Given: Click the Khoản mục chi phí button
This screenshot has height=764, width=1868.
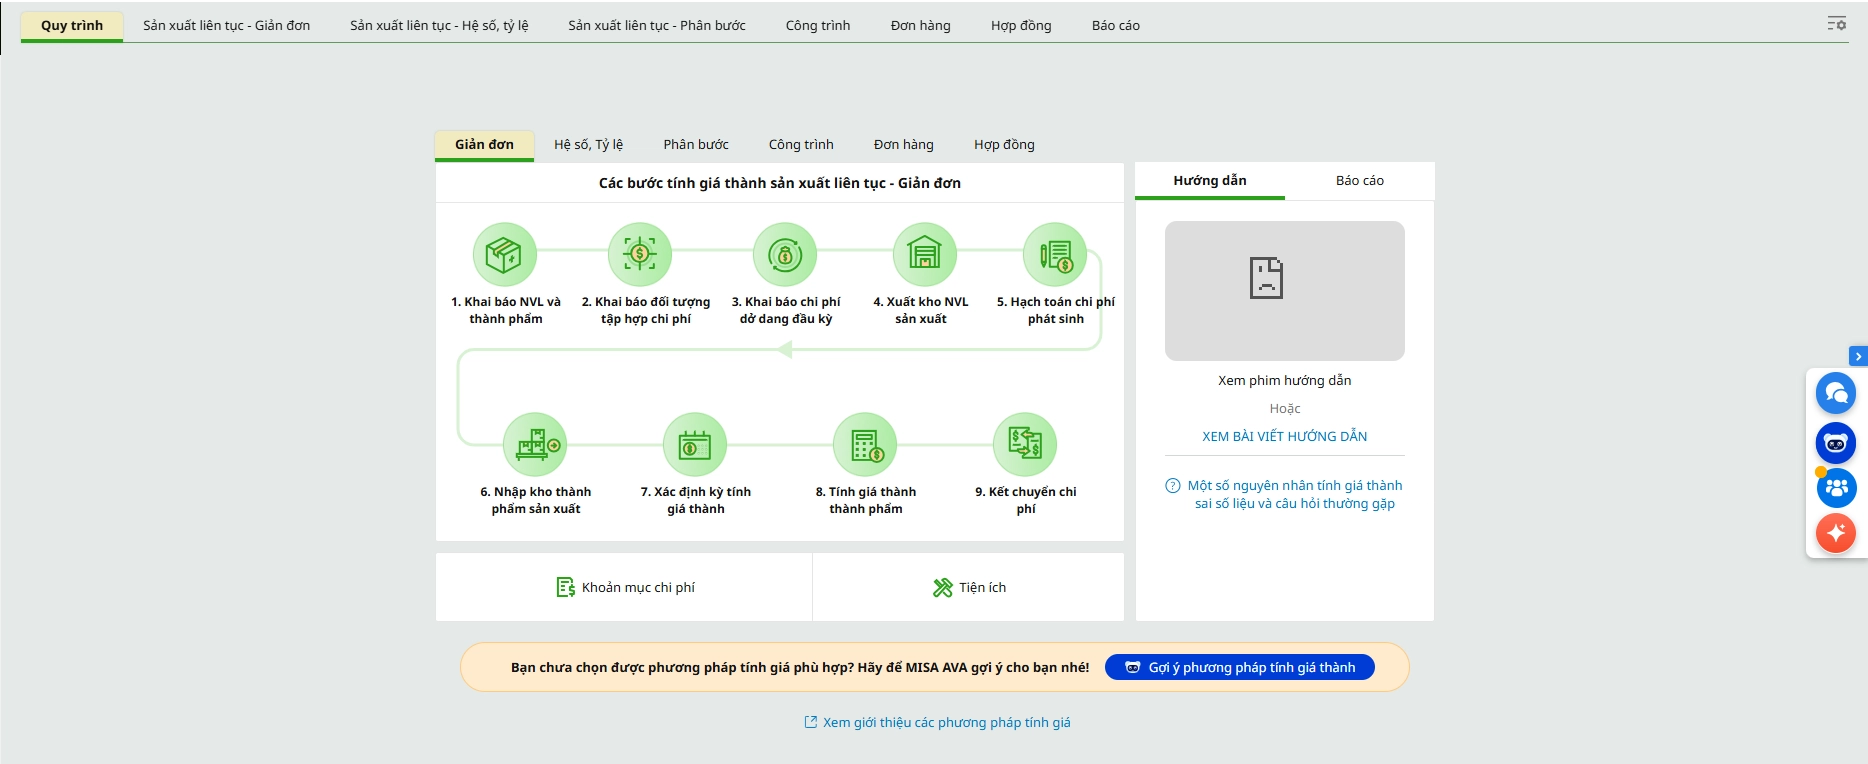Looking at the screenshot, I should (x=625, y=588).
